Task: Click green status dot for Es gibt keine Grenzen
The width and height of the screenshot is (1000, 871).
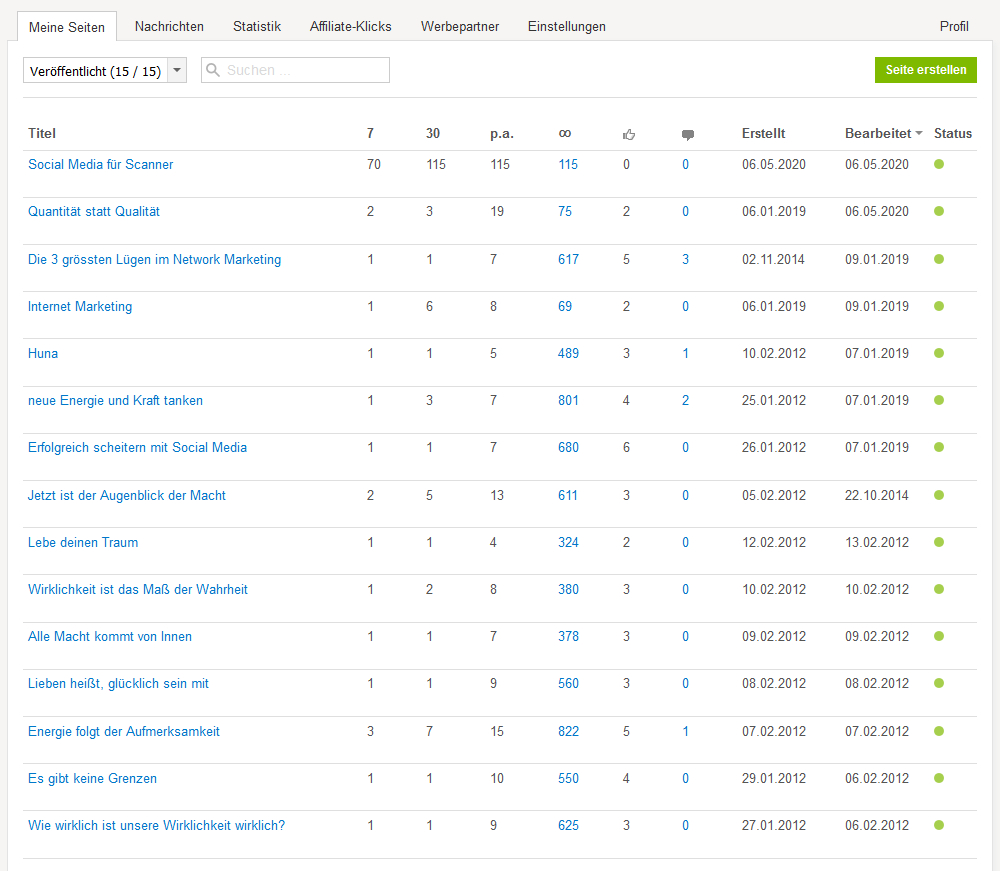Action: click(939, 778)
